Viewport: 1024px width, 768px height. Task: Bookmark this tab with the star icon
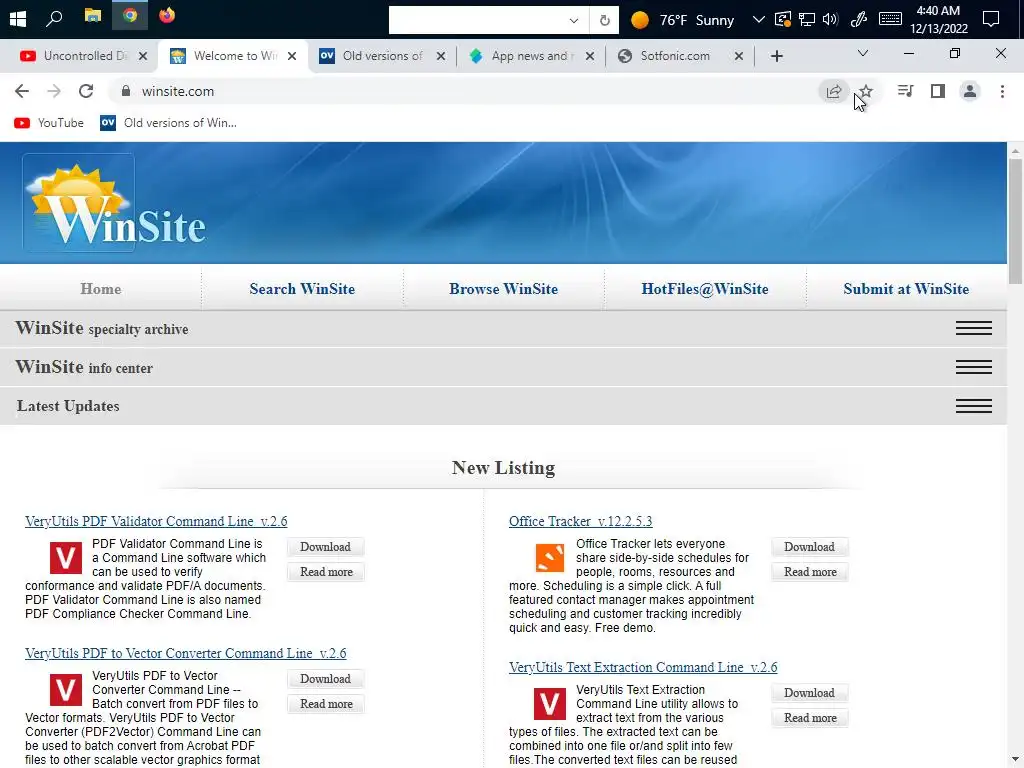(x=866, y=91)
